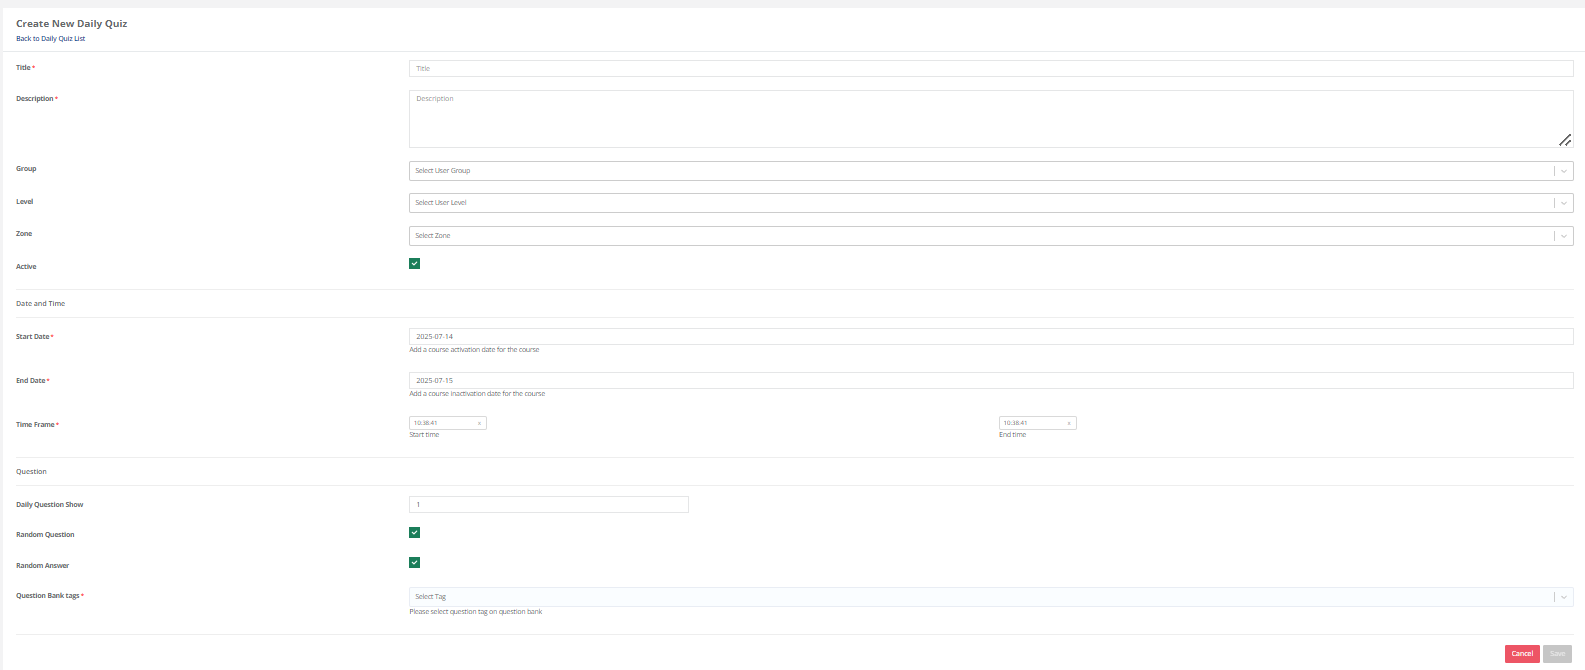Click 'Please select question tag on question bank'

pos(476,612)
